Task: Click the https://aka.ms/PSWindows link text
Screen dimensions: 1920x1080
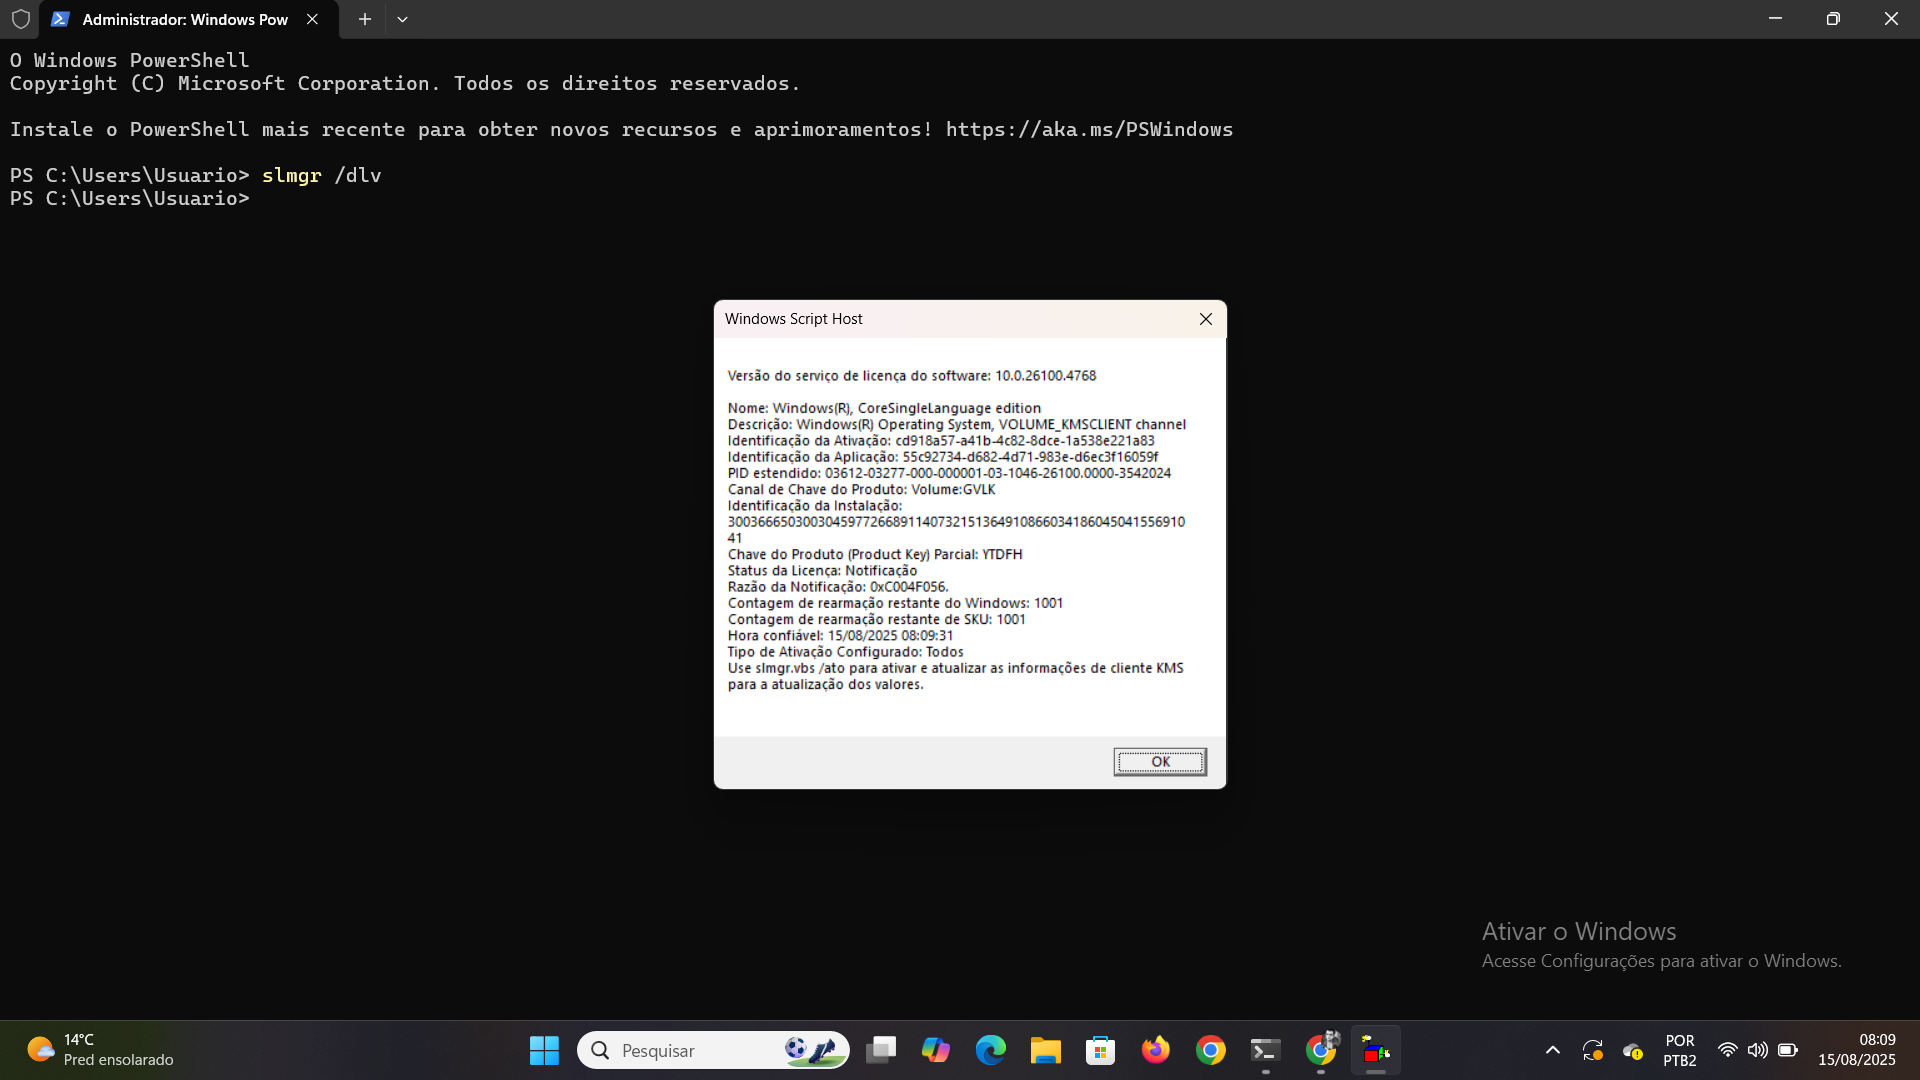Action: pyautogui.click(x=1089, y=130)
